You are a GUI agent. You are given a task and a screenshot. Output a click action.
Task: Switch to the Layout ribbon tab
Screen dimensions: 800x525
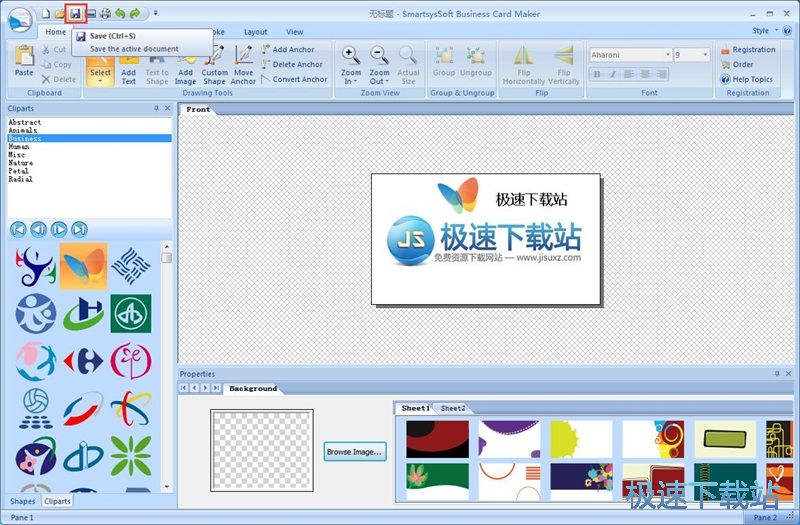[x=256, y=32]
